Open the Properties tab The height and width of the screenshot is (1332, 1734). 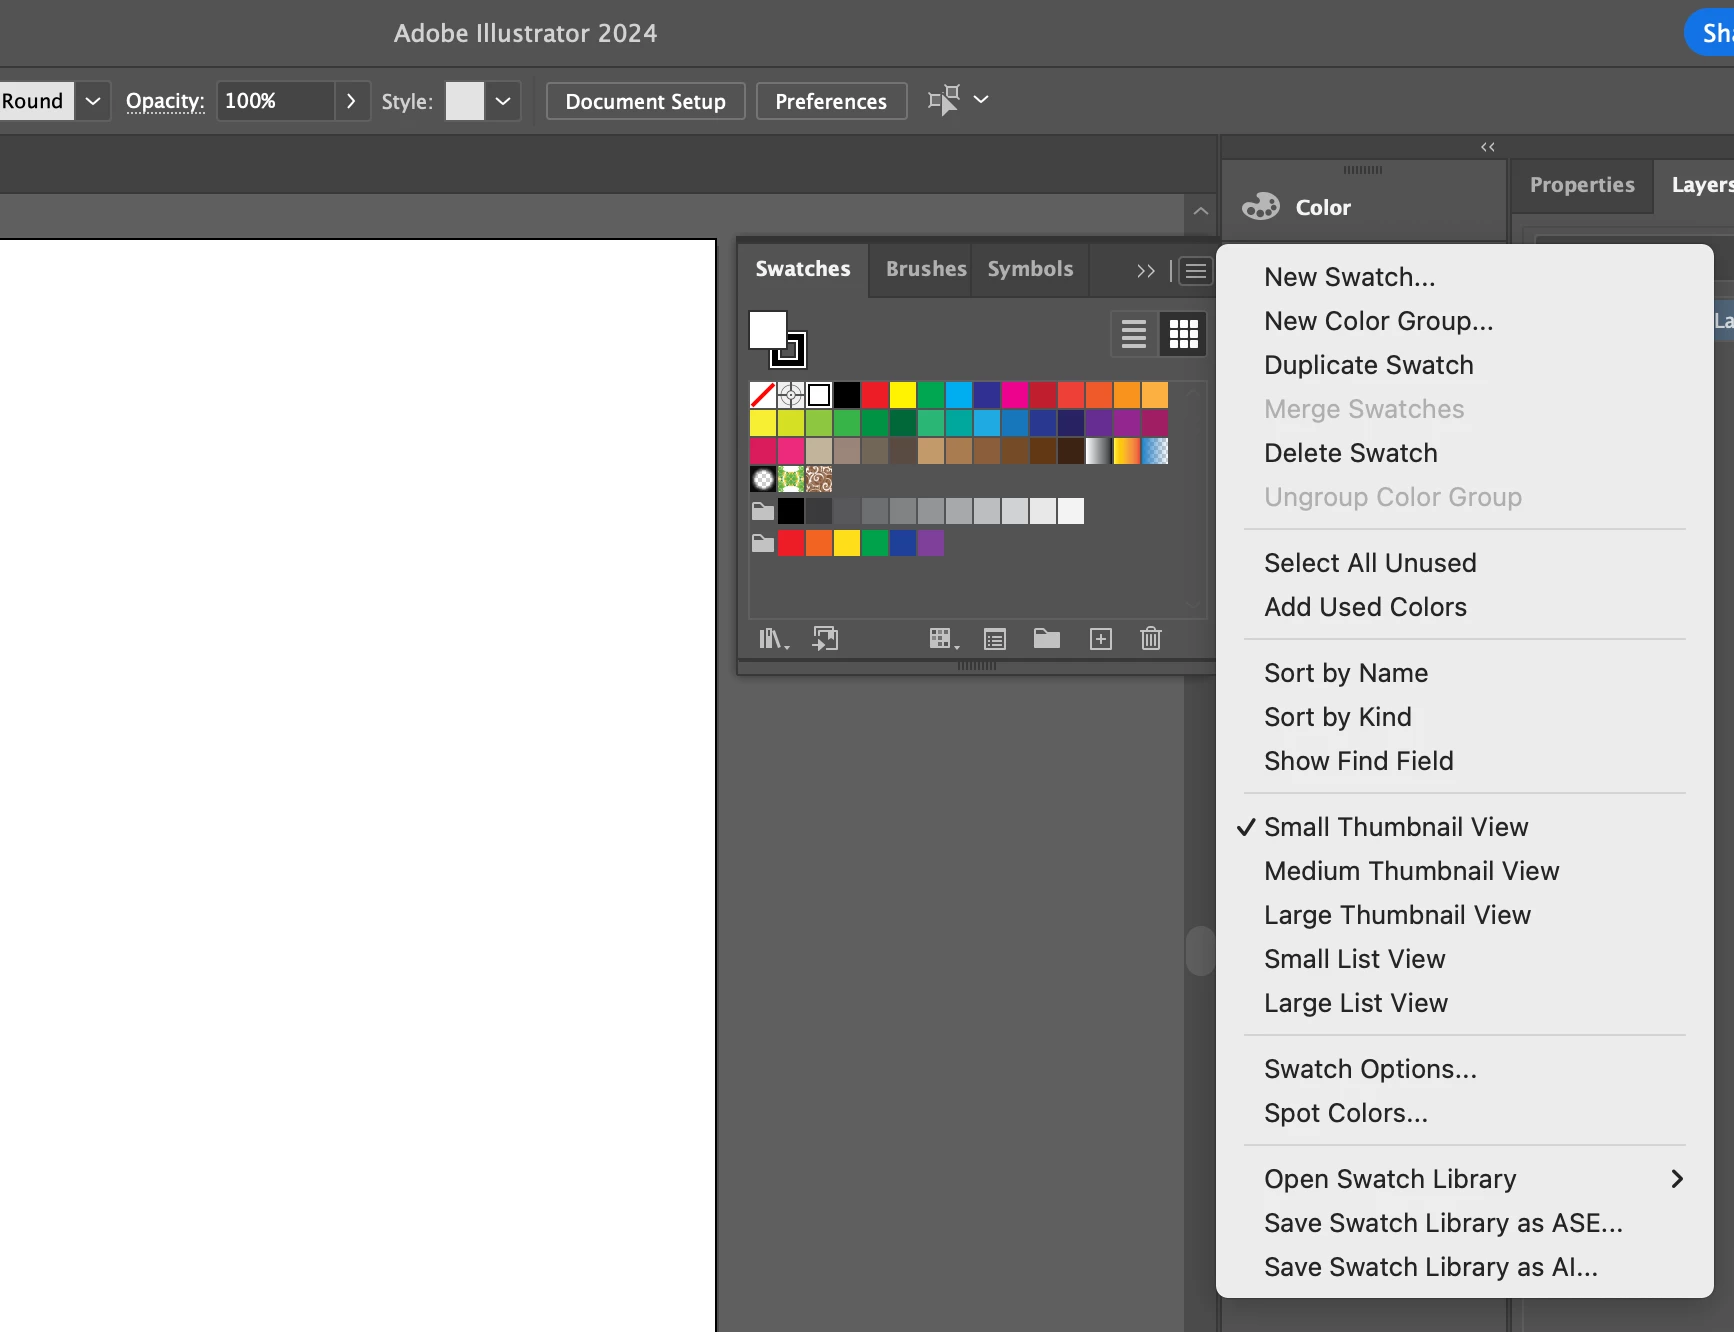pyautogui.click(x=1582, y=185)
